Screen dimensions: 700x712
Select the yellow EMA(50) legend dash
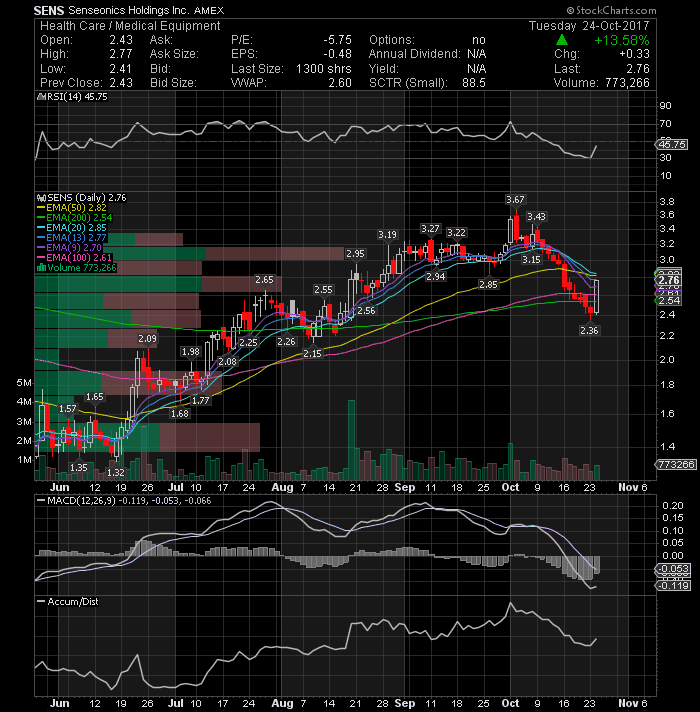pos(41,208)
